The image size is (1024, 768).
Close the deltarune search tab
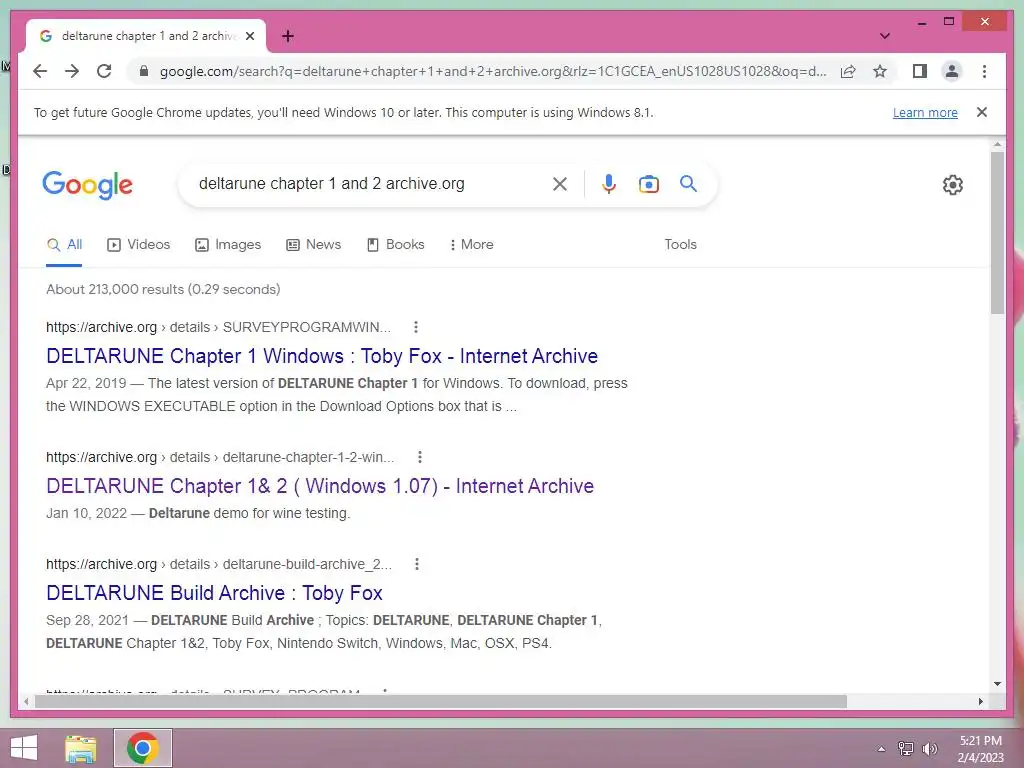(250, 36)
